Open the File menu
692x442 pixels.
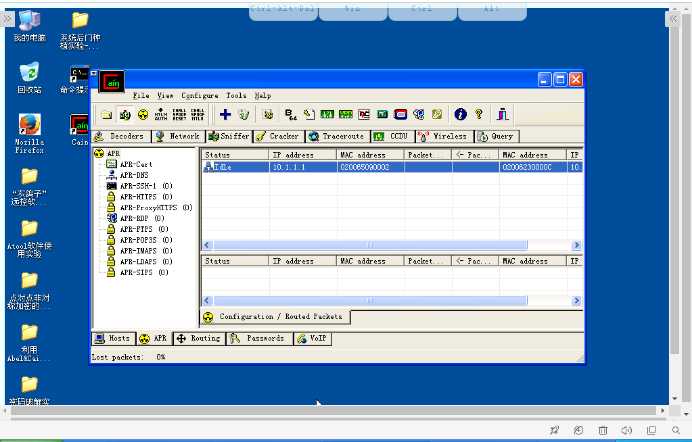pyautogui.click(x=141, y=96)
